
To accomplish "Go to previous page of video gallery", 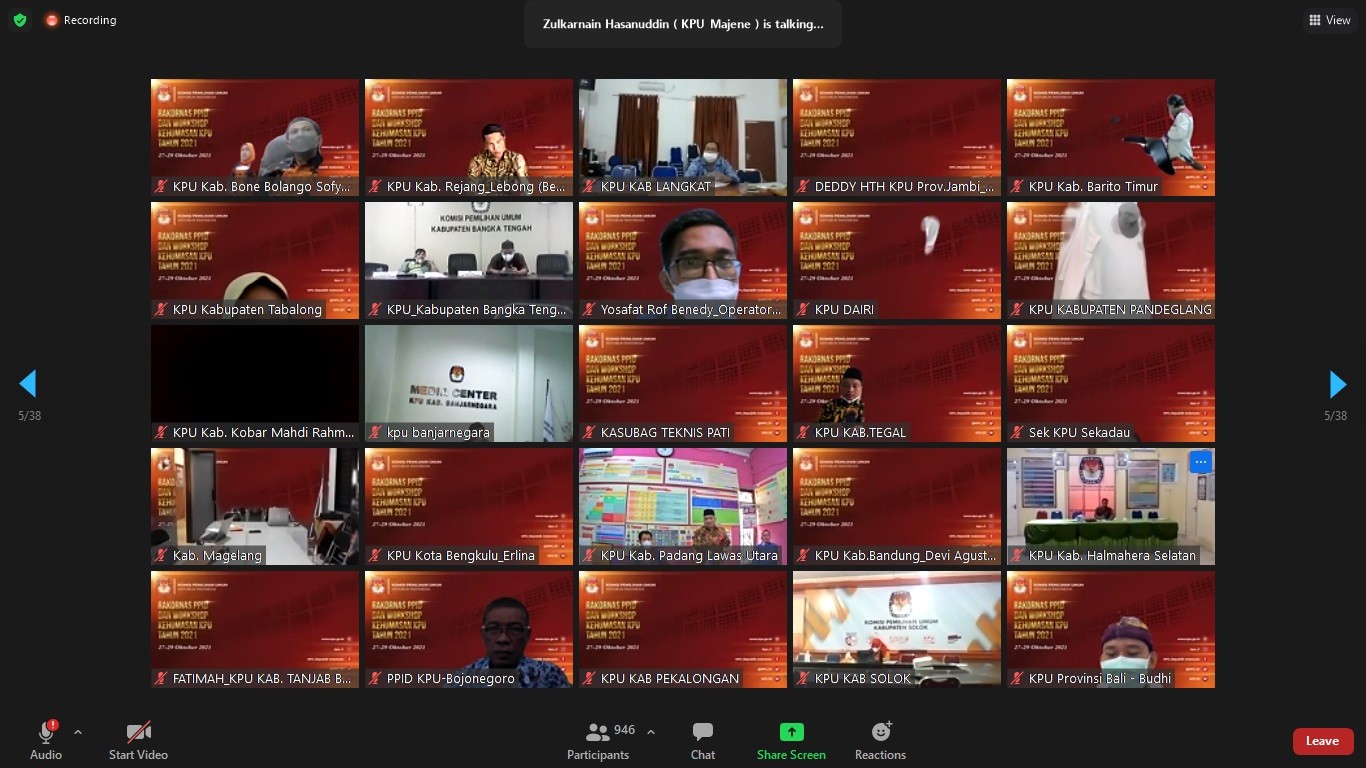I will click(28, 384).
